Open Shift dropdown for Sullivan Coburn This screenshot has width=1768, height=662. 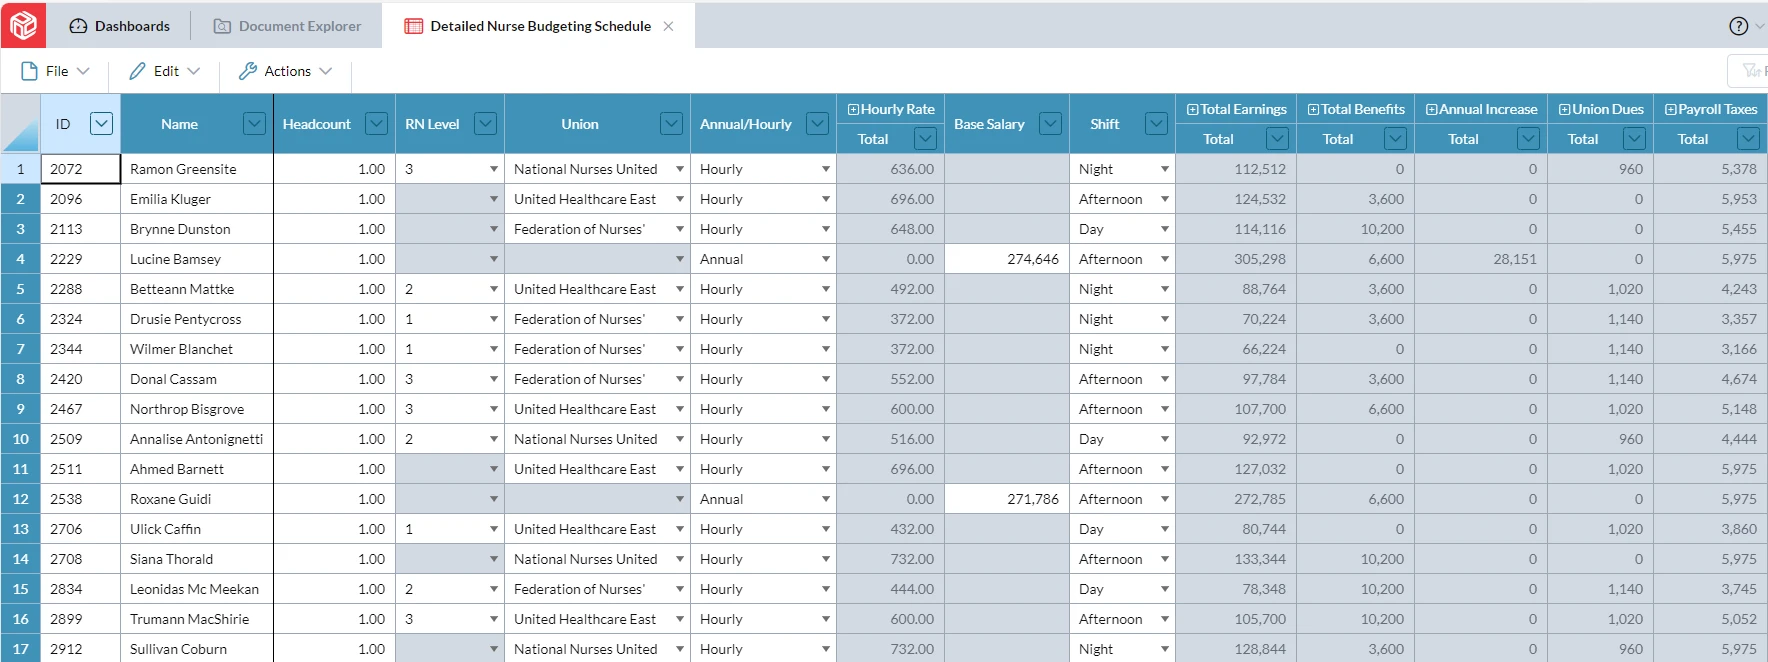pyautogui.click(x=1164, y=649)
